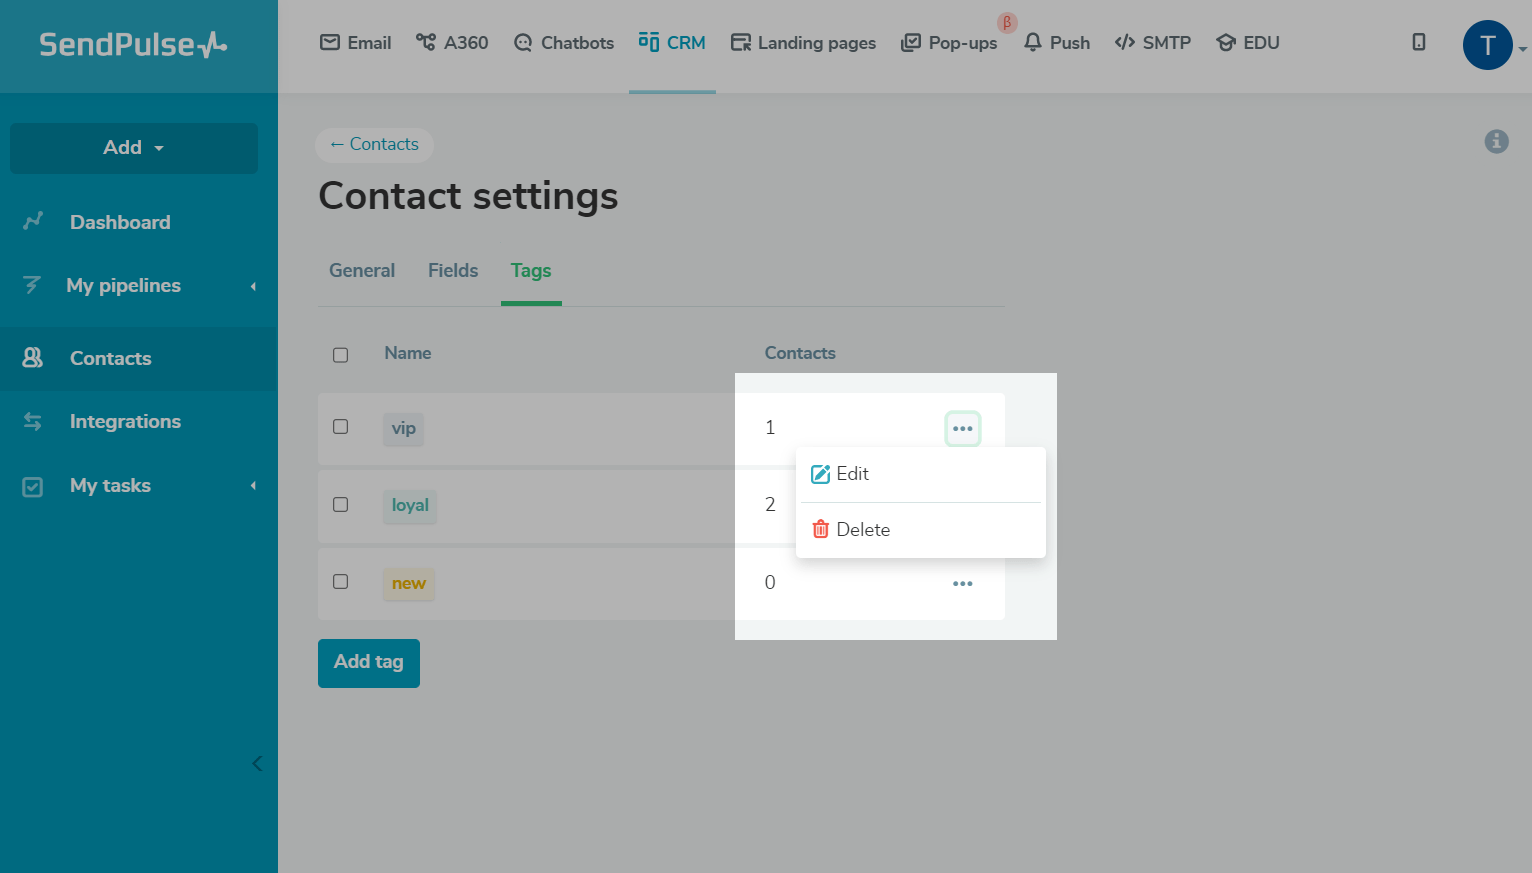Click the yellow new tag label

(x=408, y=584)
